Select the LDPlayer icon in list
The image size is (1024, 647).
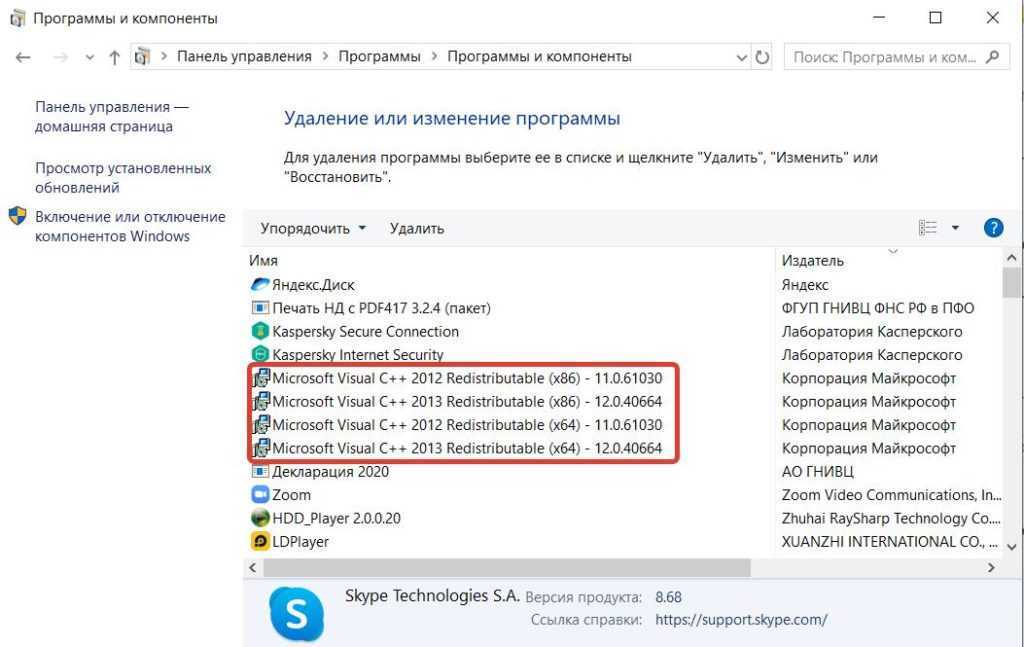pos(260,541)
